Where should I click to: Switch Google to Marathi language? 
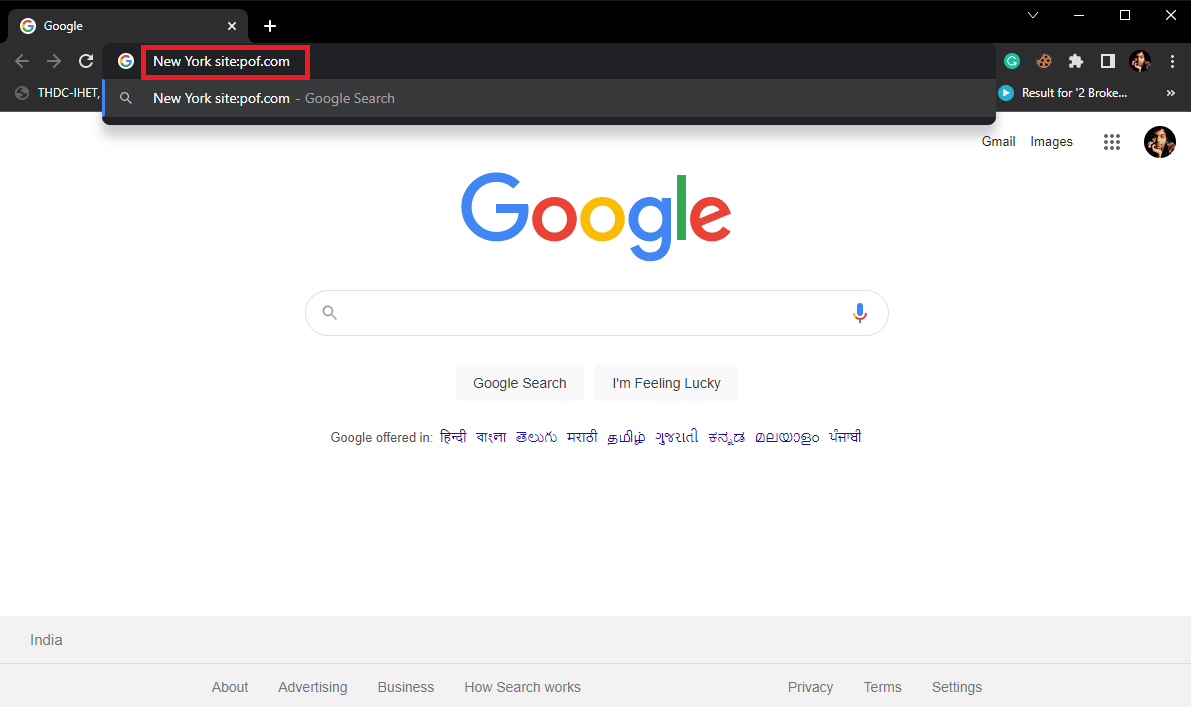point(582,437)
